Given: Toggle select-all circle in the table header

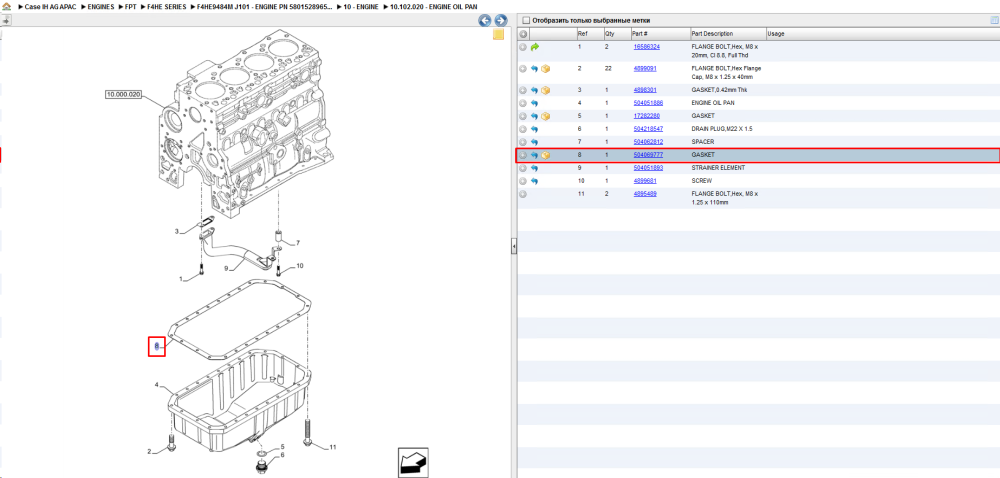Looking at the screenshot, I should (x=523, y=34).
